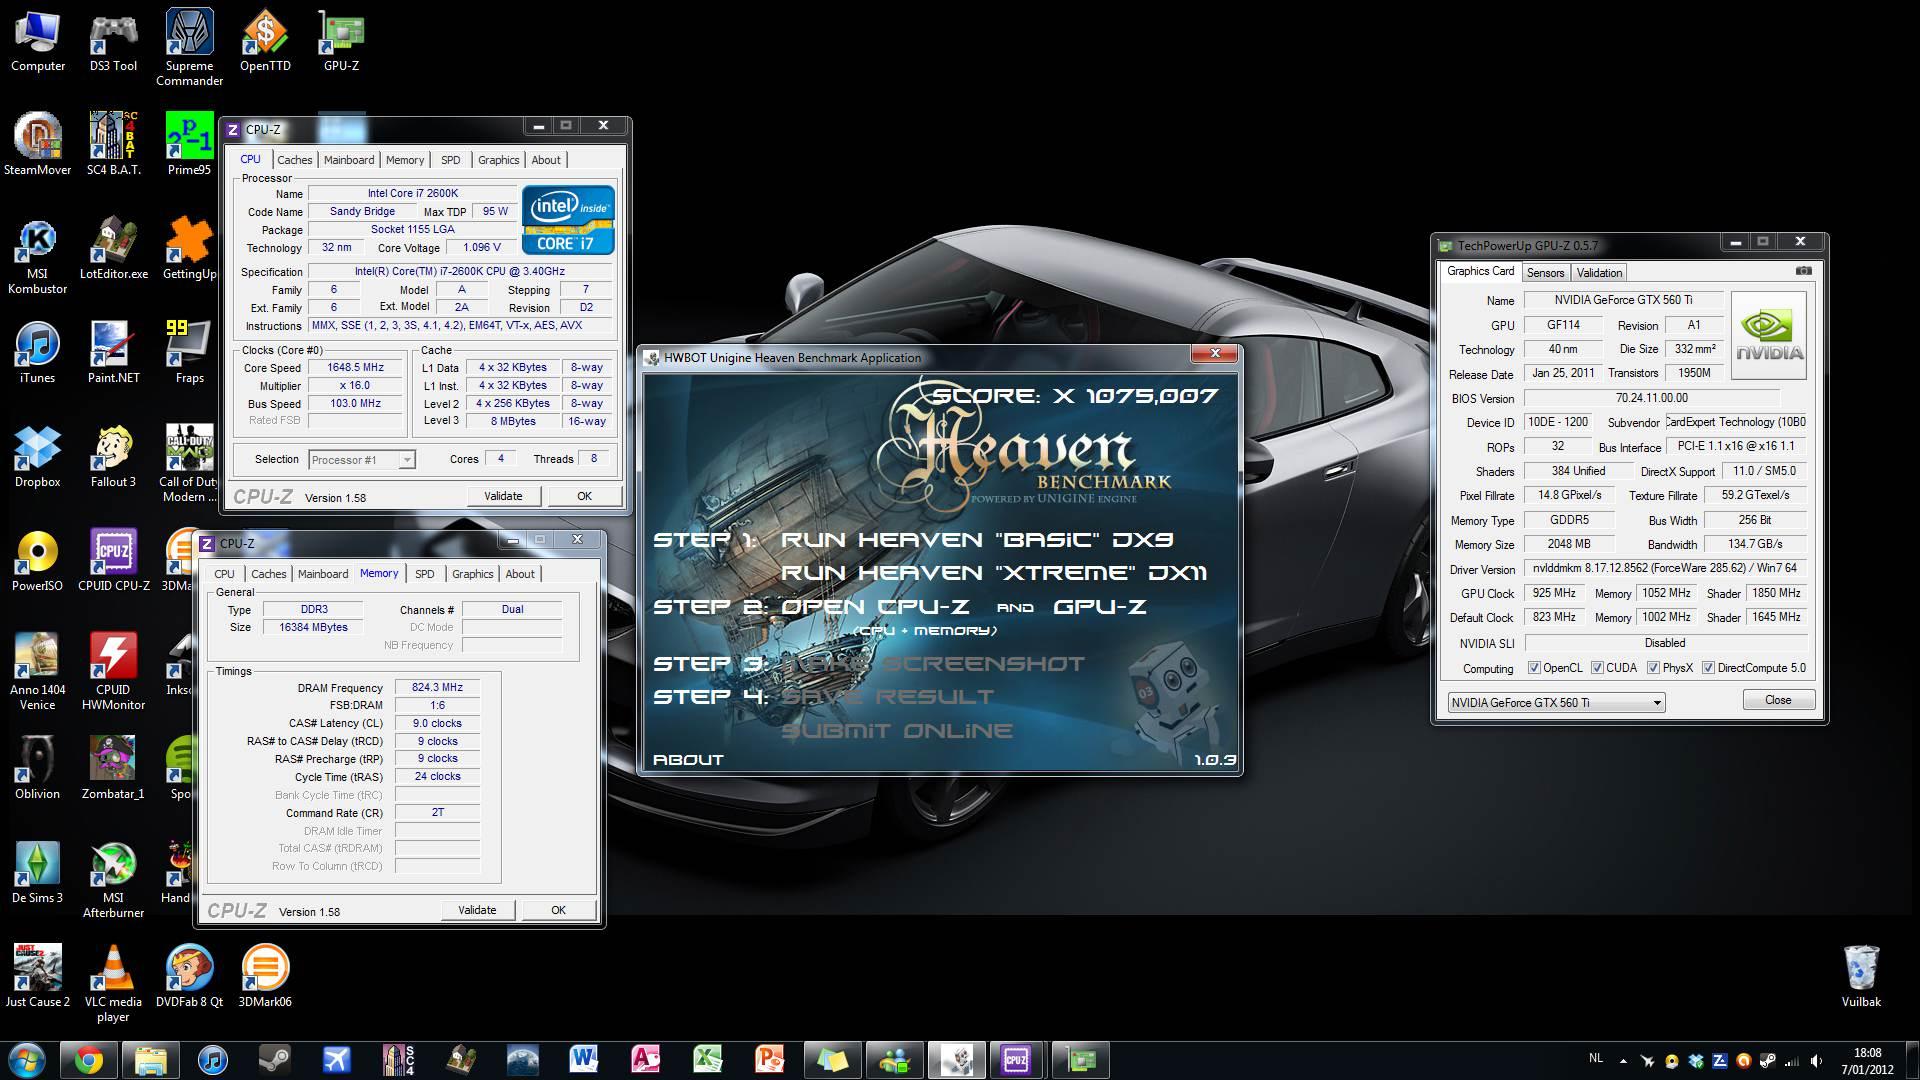Switch to Caches tab in top CPU-Z
The image size is (1920, 1080).
click(295, 160)
